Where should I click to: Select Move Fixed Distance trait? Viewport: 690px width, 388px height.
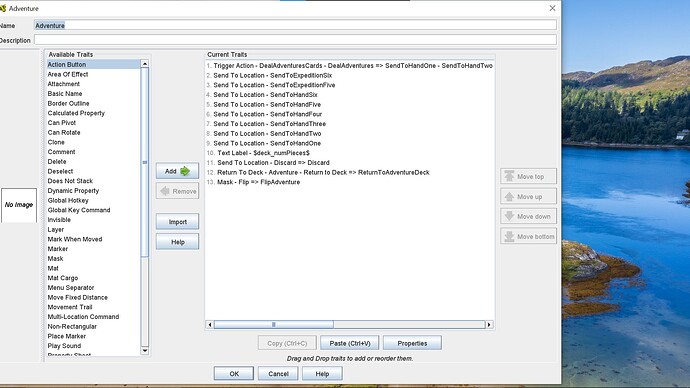pyautogui.click(x=93, y=297)
